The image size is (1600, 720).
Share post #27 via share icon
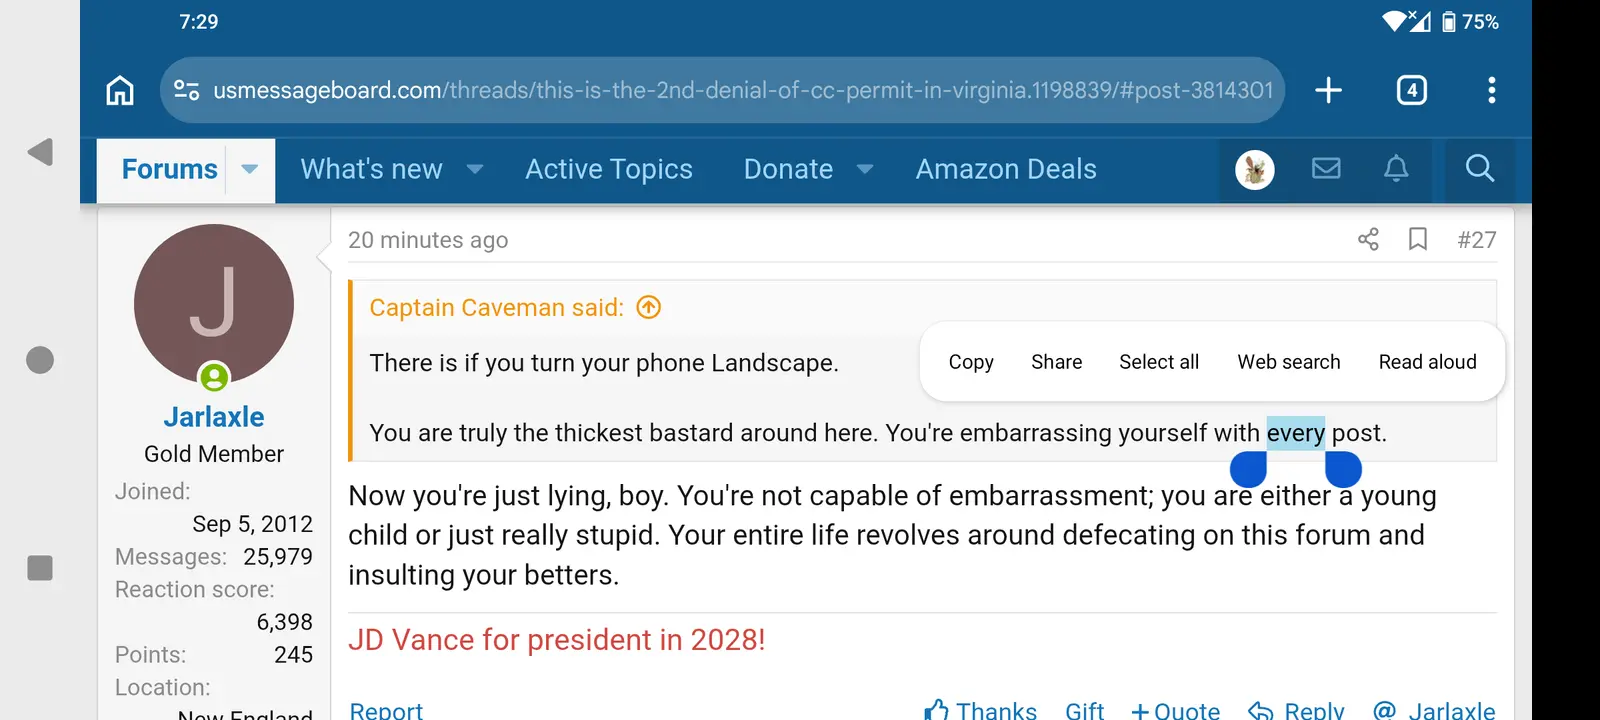point(1368,239)
